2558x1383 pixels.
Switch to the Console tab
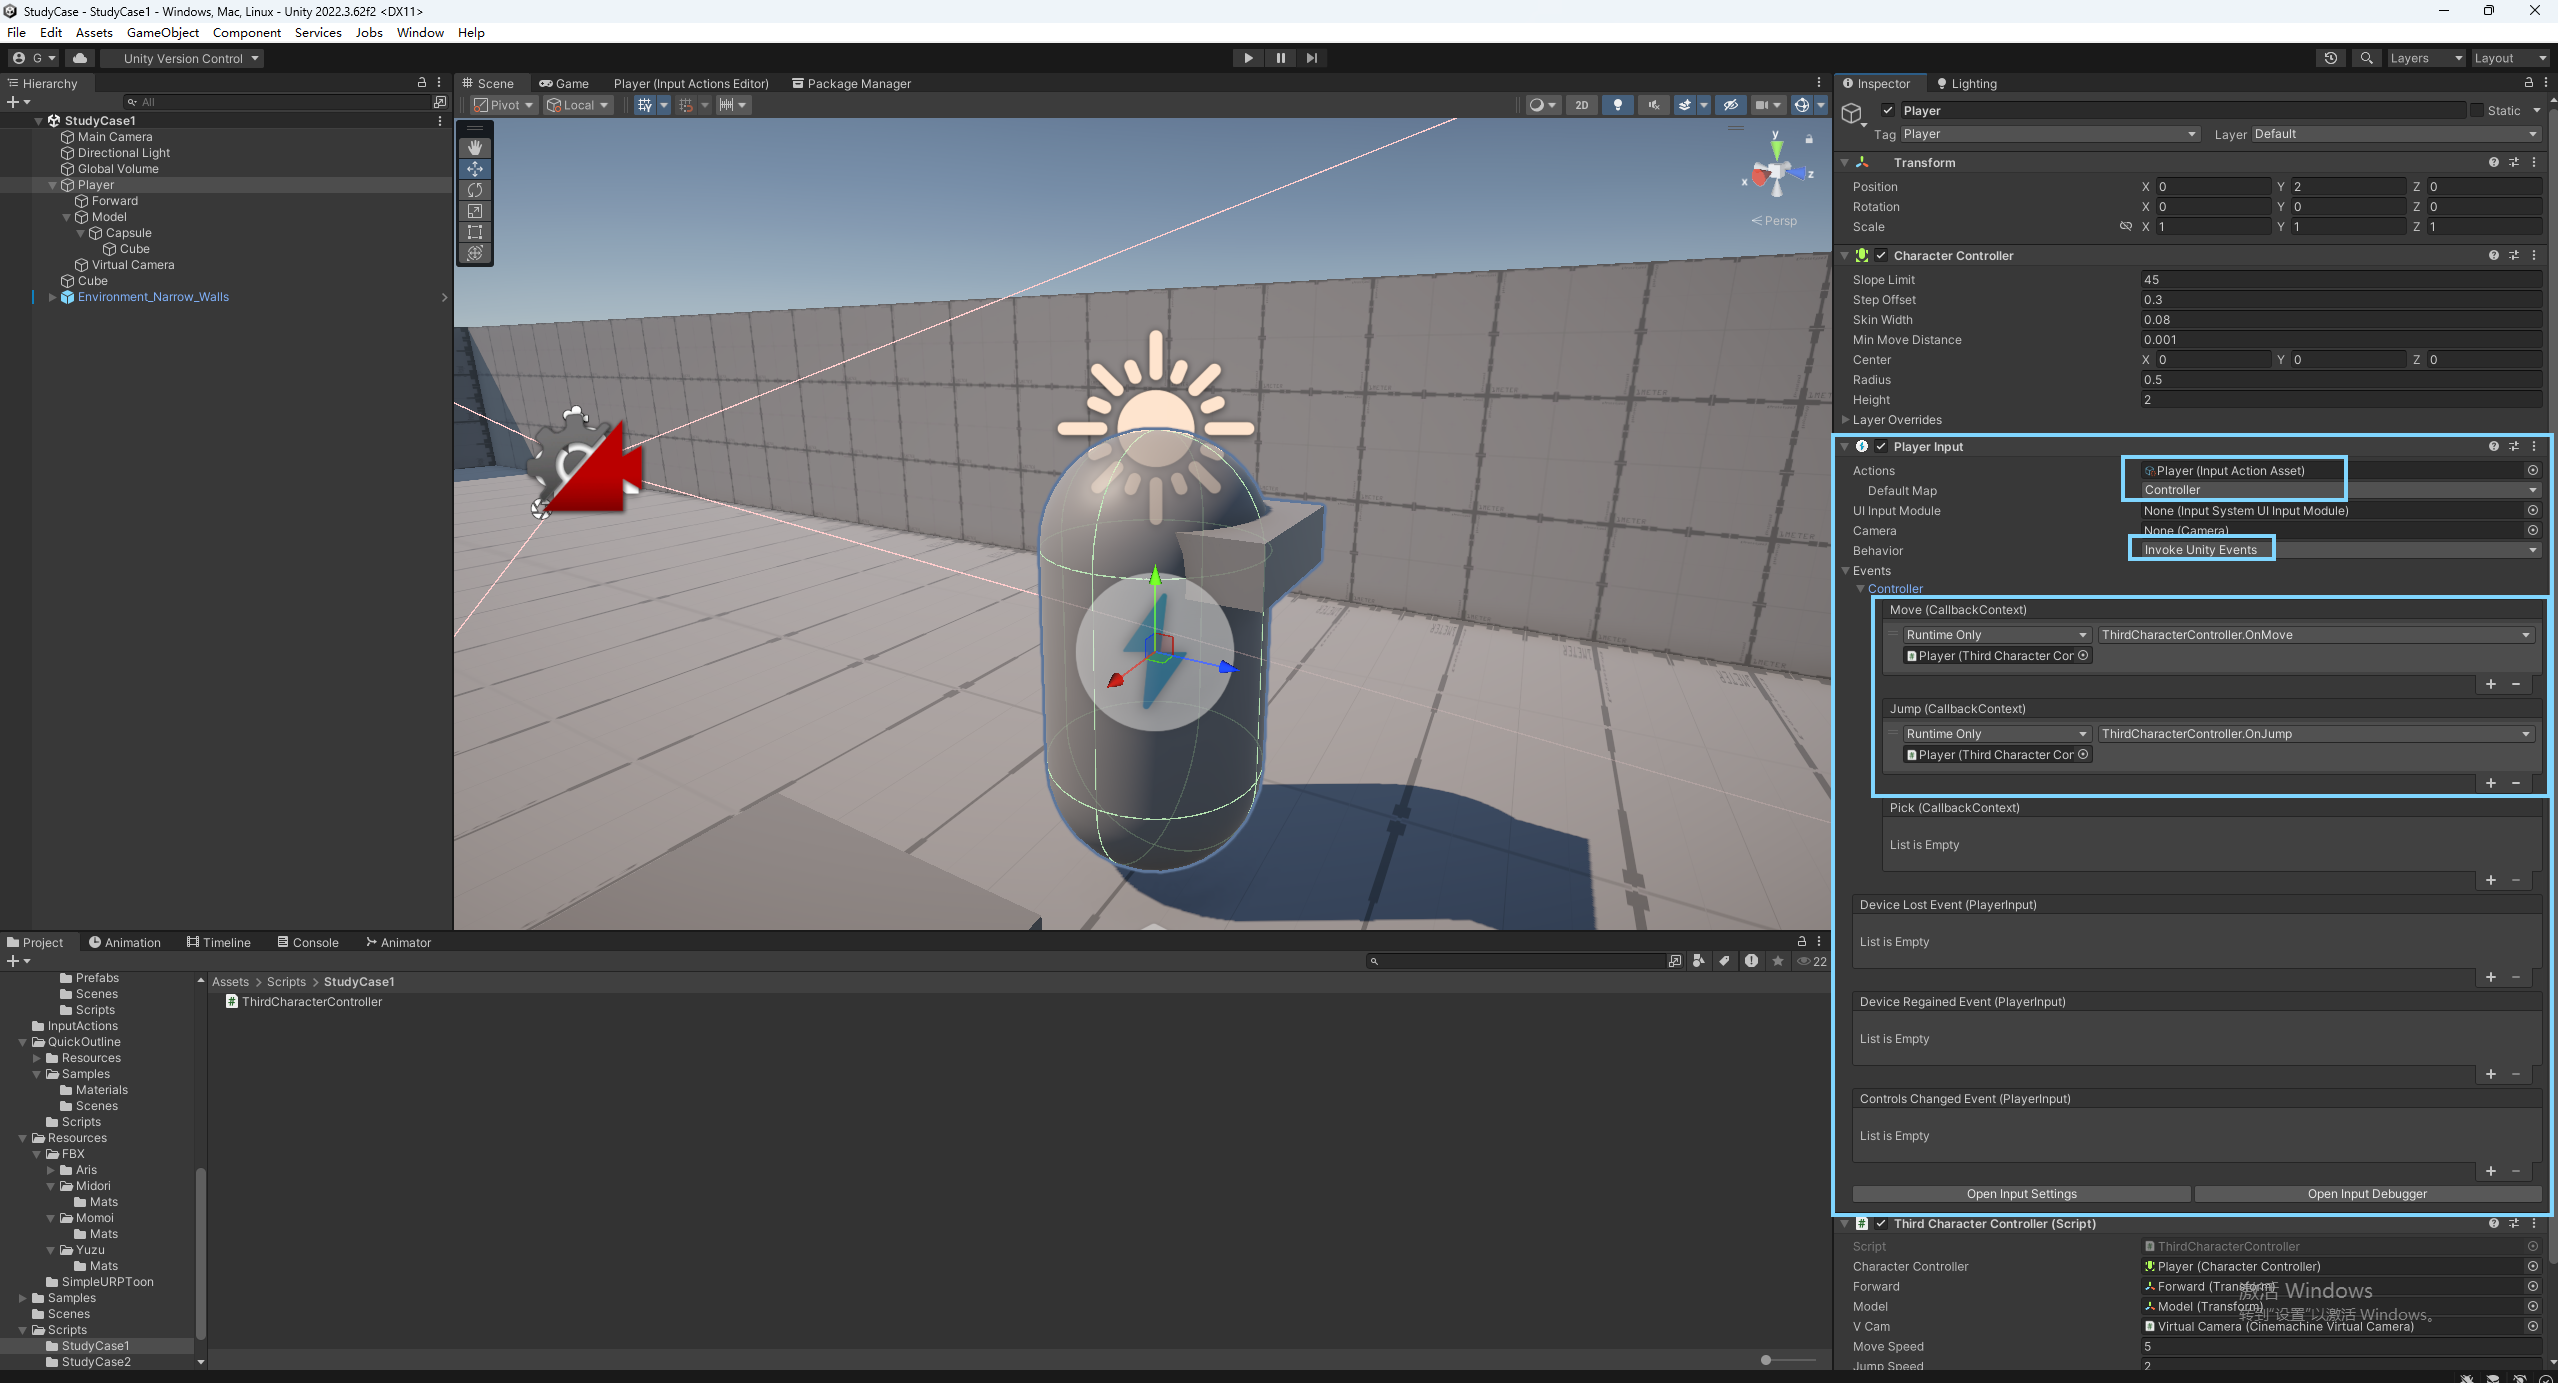tap(308, 942)
